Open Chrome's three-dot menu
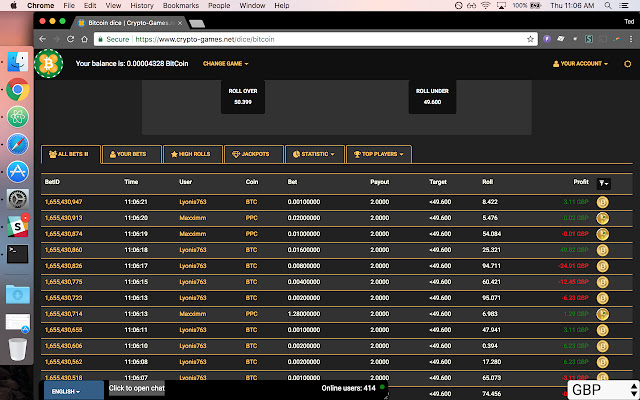The width and height of the screenshot is (640, 400). 631,39
